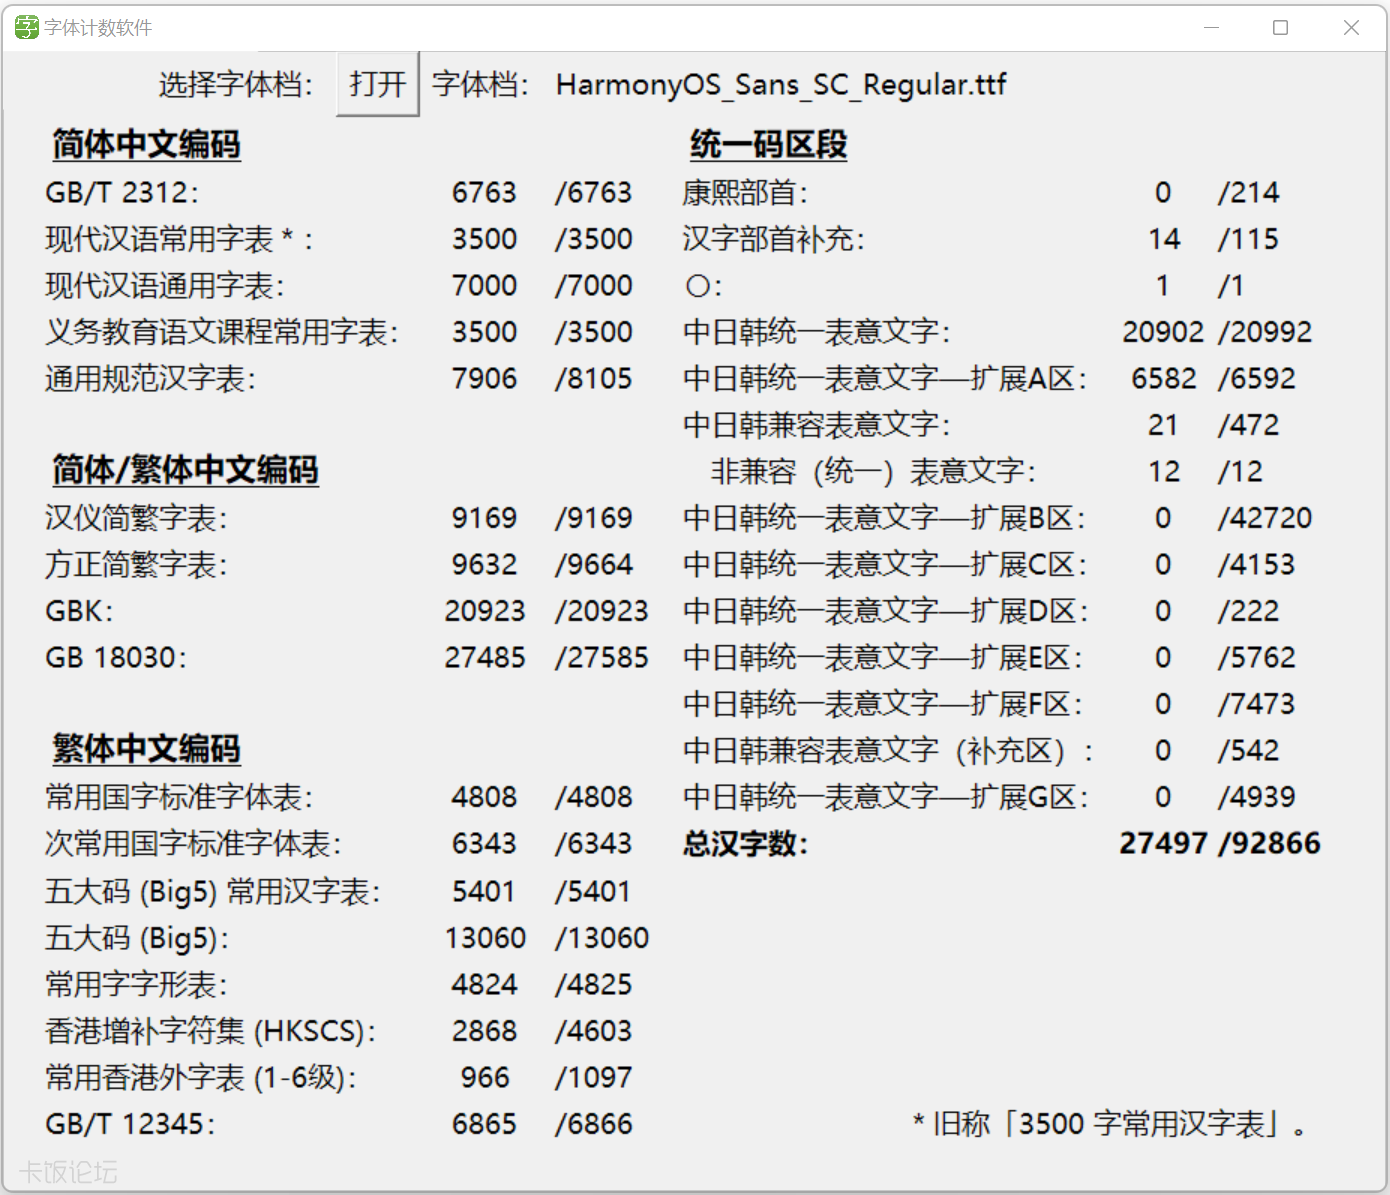Click the 扩展G区 row label

pyautogui.click(x=886, y=797)
